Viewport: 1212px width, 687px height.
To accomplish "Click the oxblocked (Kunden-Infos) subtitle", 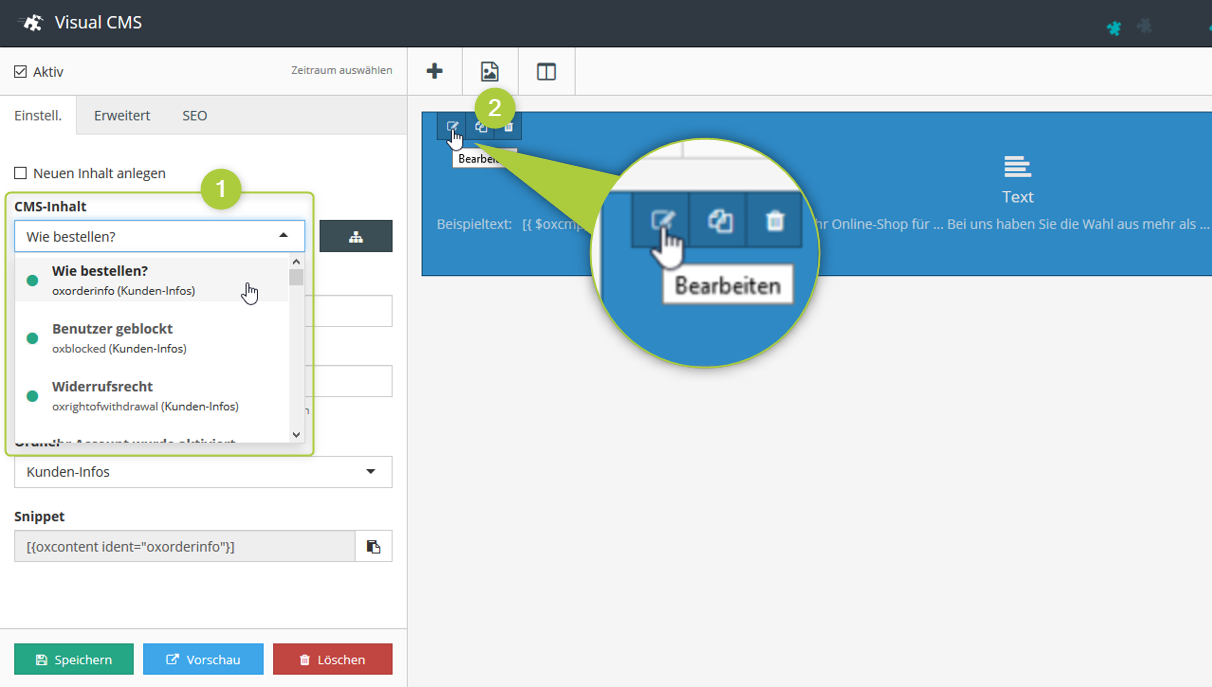I will point(119,349).
